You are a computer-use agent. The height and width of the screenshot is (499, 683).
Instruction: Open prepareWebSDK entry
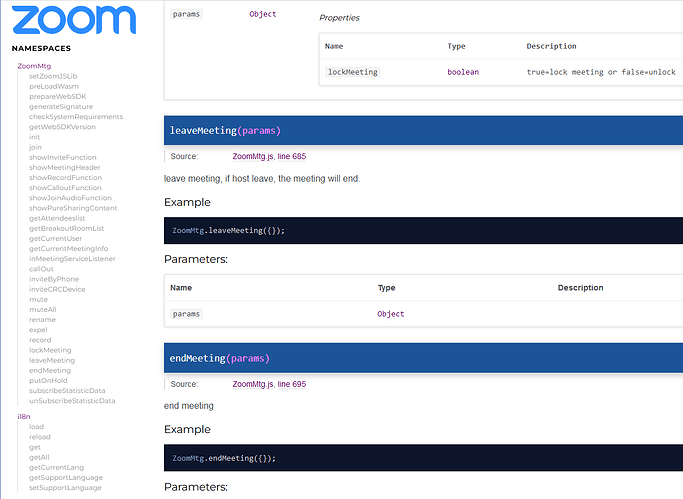pyautogui.click(x=57, y=96)
